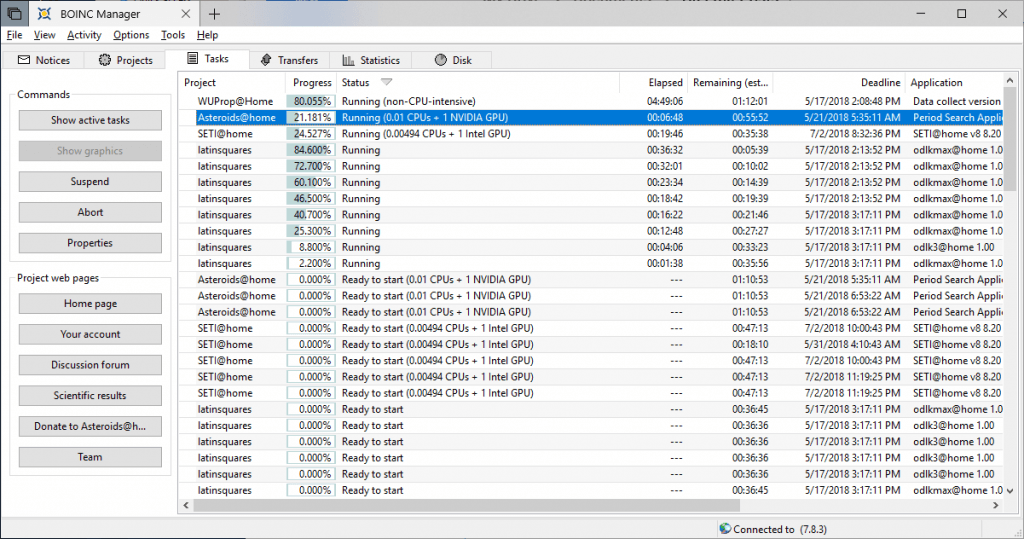The width and height of the screenshot is (1024, 539).
Task: Click 'Running (non-CPU-intensive)' status text
Action: [409, 101]
